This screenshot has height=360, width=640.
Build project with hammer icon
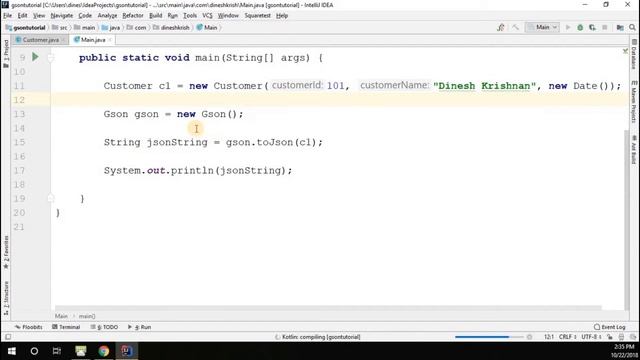(x=515, y=27)
